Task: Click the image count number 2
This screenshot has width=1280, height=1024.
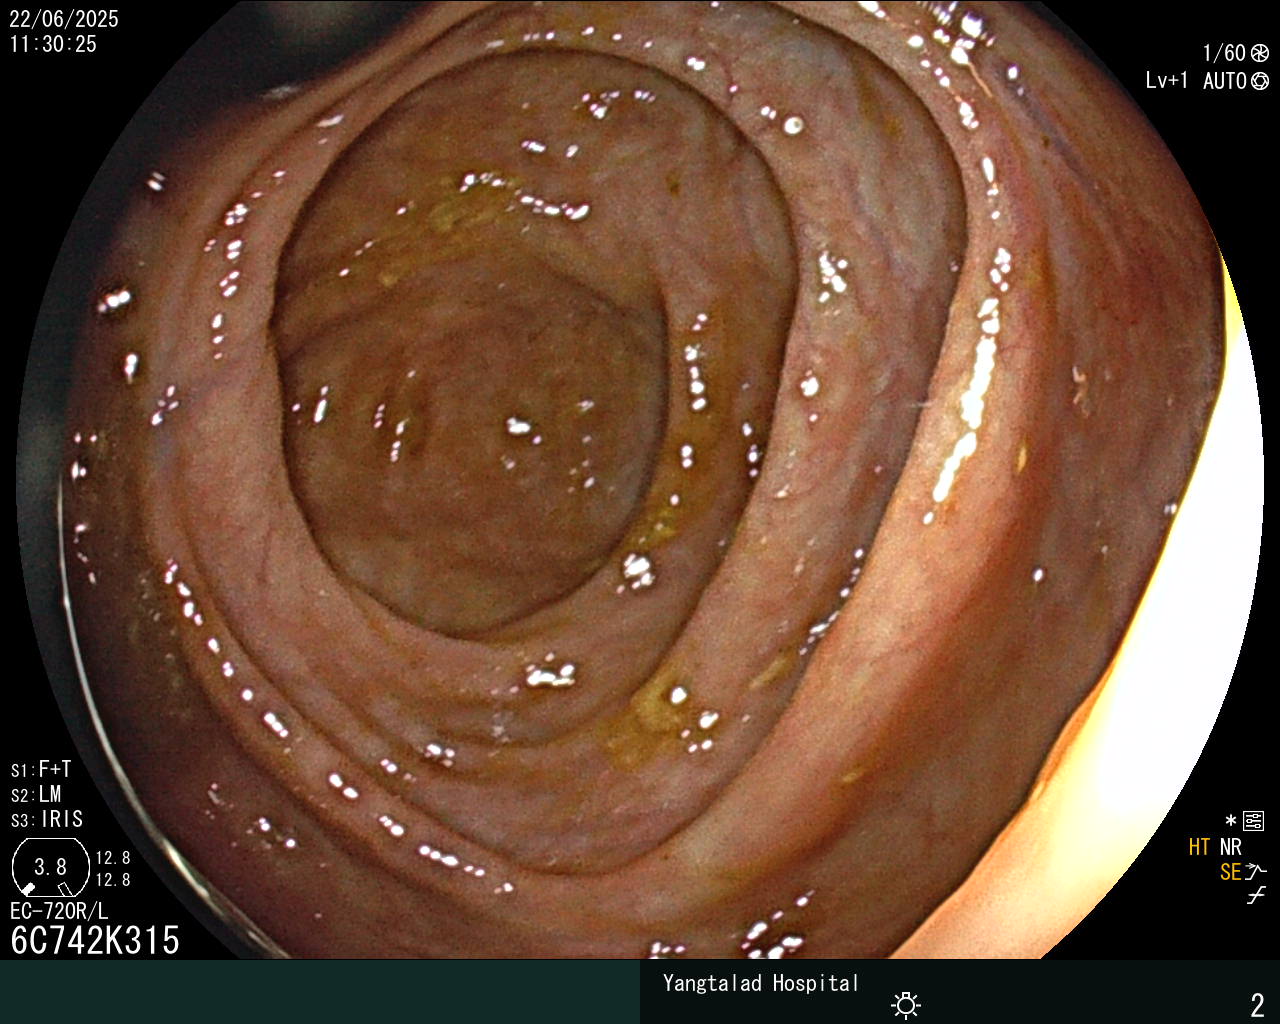Action: click(x=1257, y=1005)
